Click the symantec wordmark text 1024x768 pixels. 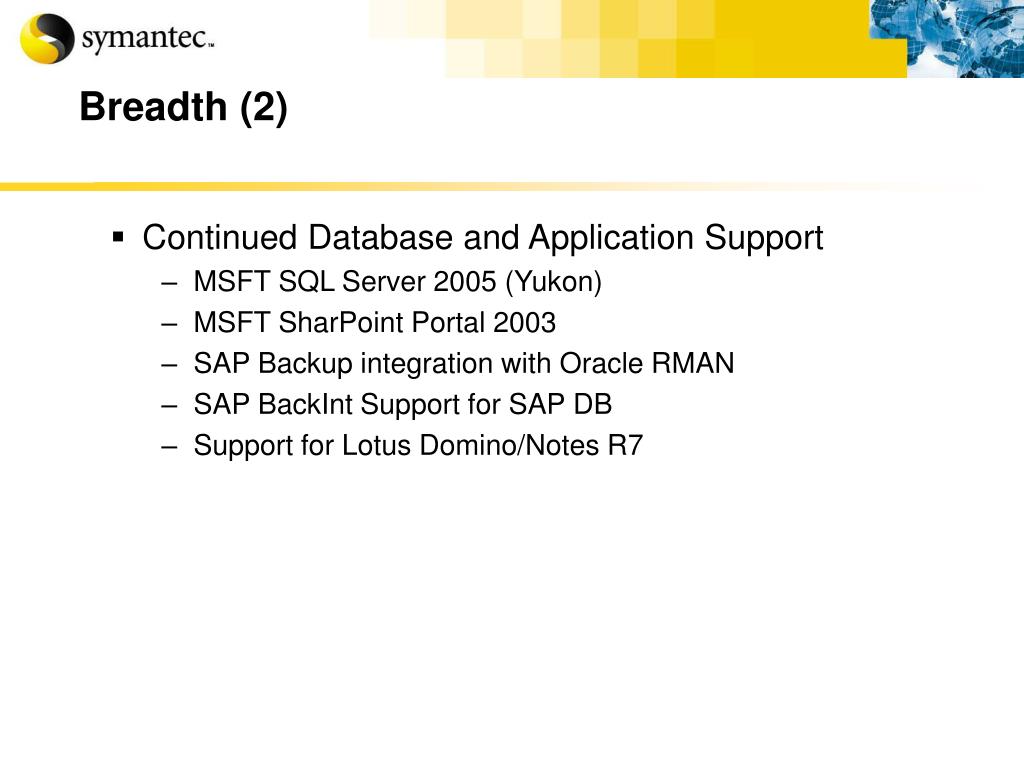(x=148, y=39)
